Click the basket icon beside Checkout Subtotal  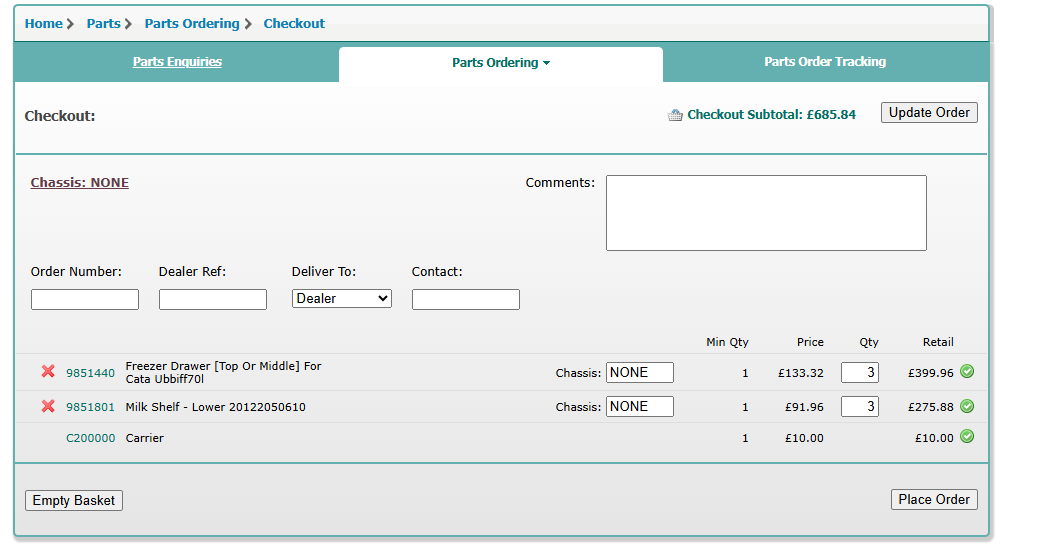tap(675, 115)
